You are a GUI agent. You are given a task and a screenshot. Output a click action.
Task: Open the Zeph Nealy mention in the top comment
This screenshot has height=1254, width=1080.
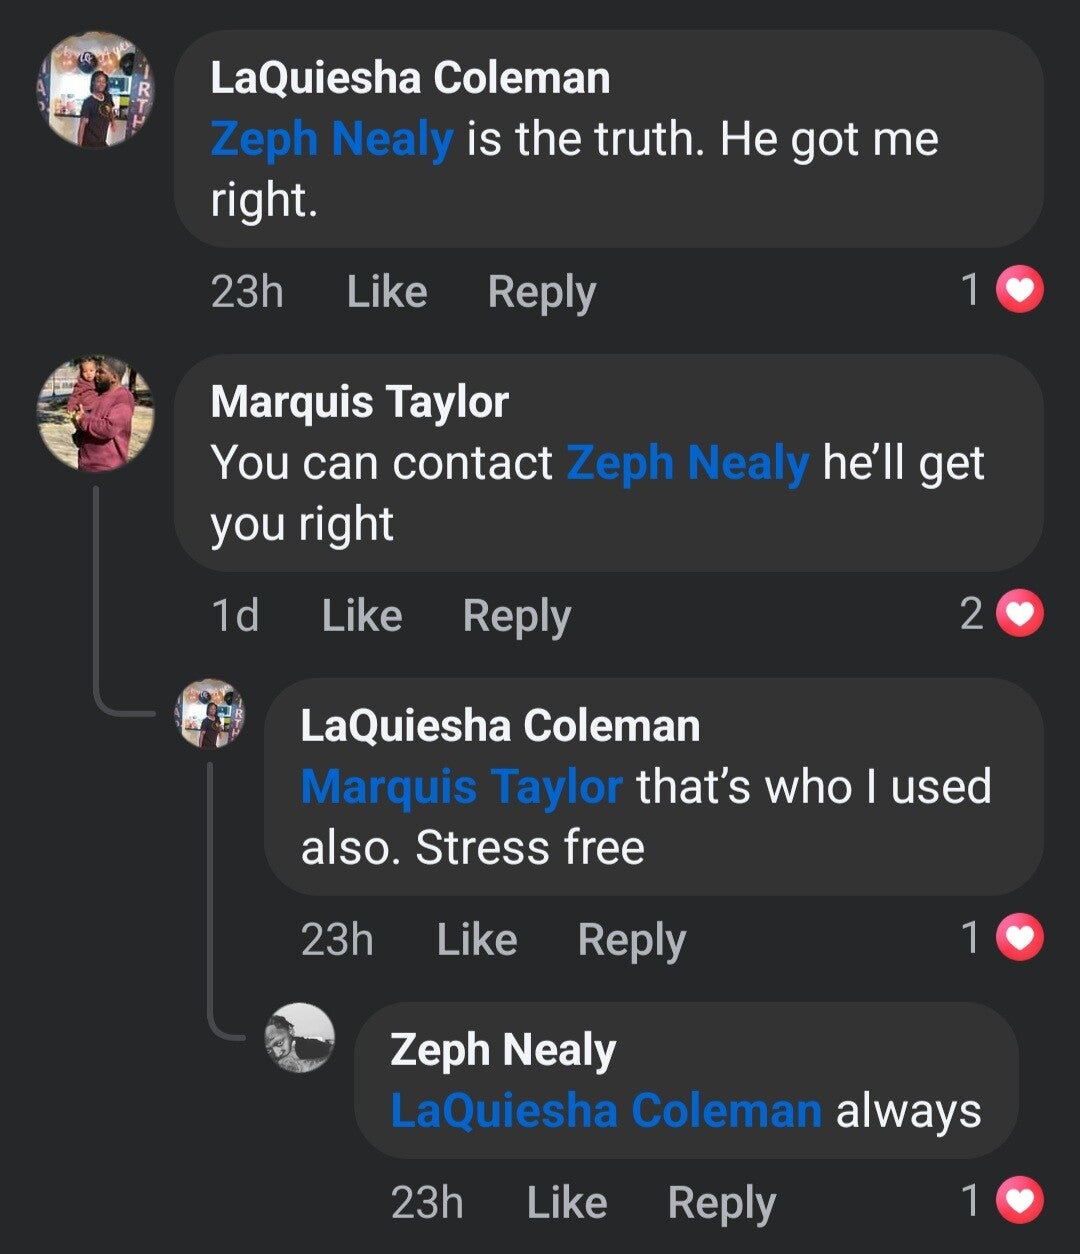pyautogui.click(x=332, y=138)
